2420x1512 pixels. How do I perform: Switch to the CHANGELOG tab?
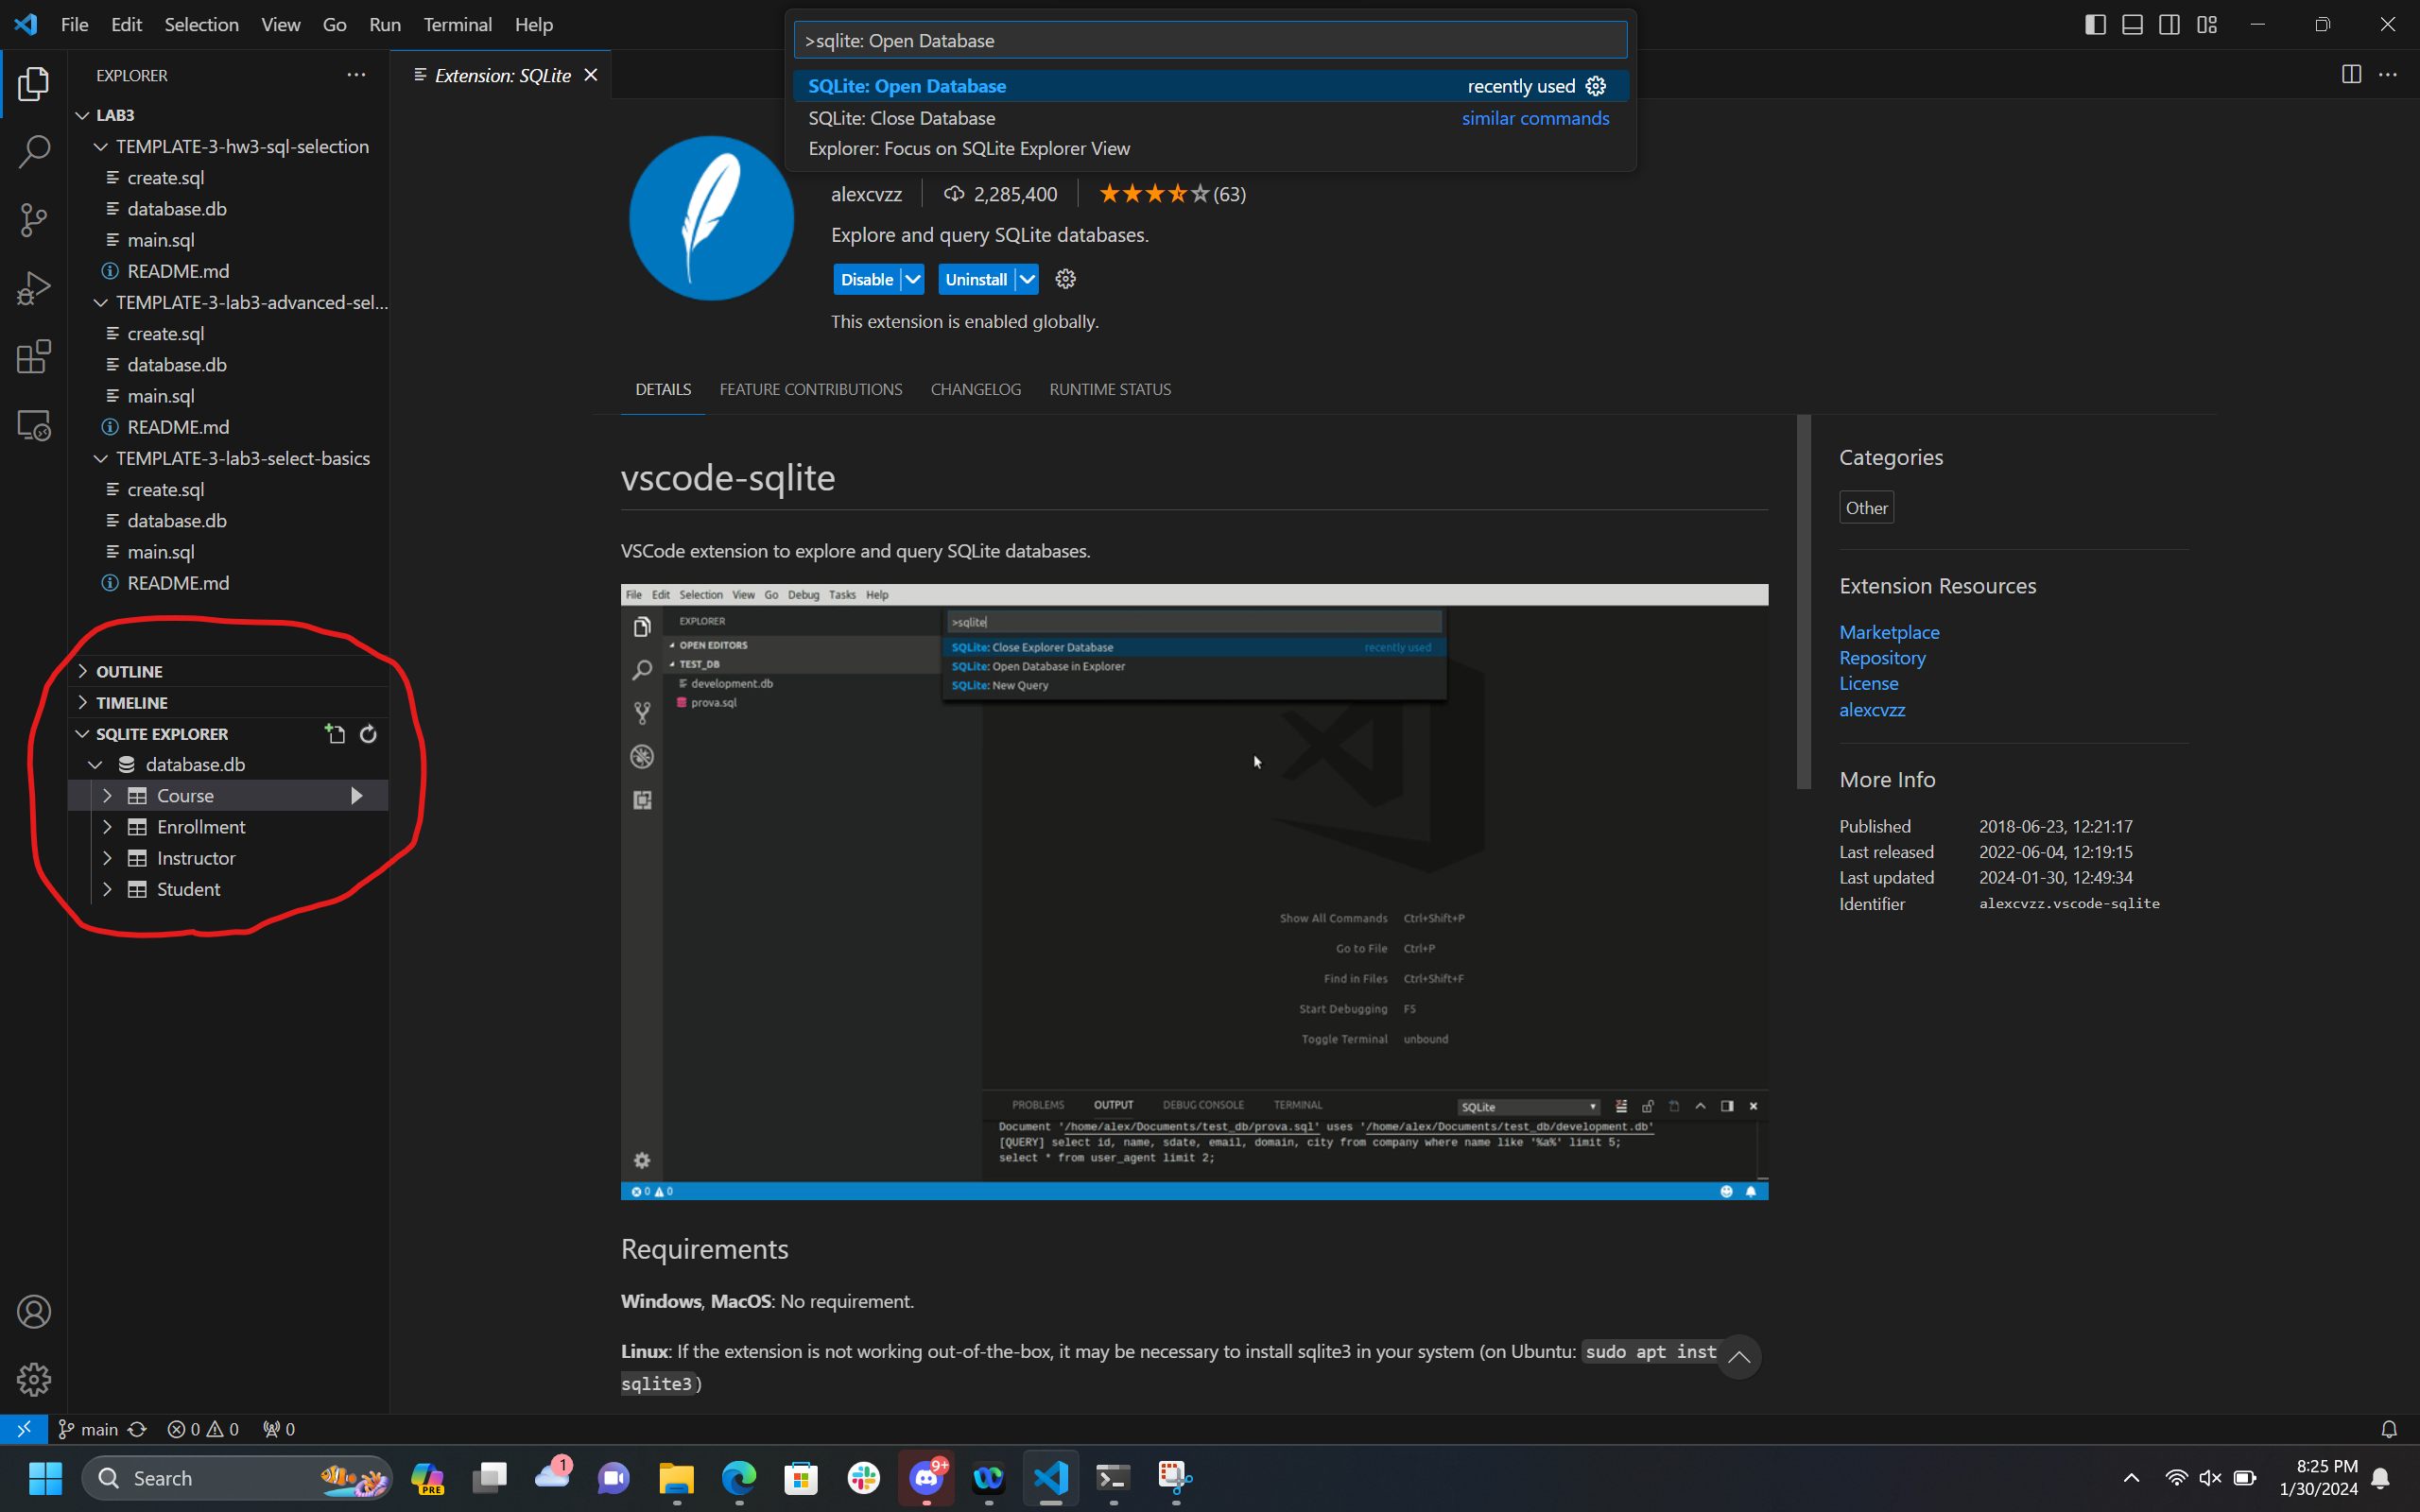(x=975, y=389)
